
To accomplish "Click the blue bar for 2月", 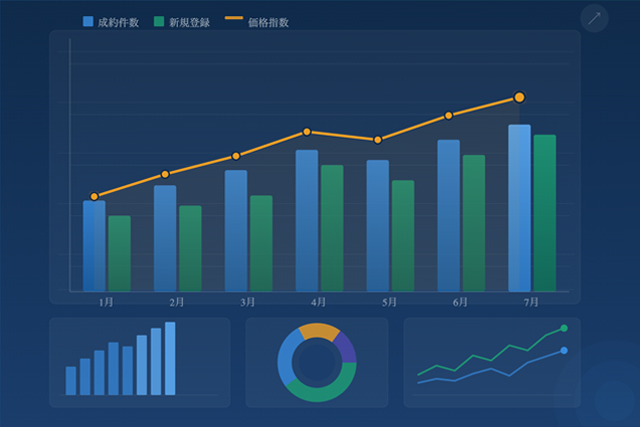I will (165, 238).
